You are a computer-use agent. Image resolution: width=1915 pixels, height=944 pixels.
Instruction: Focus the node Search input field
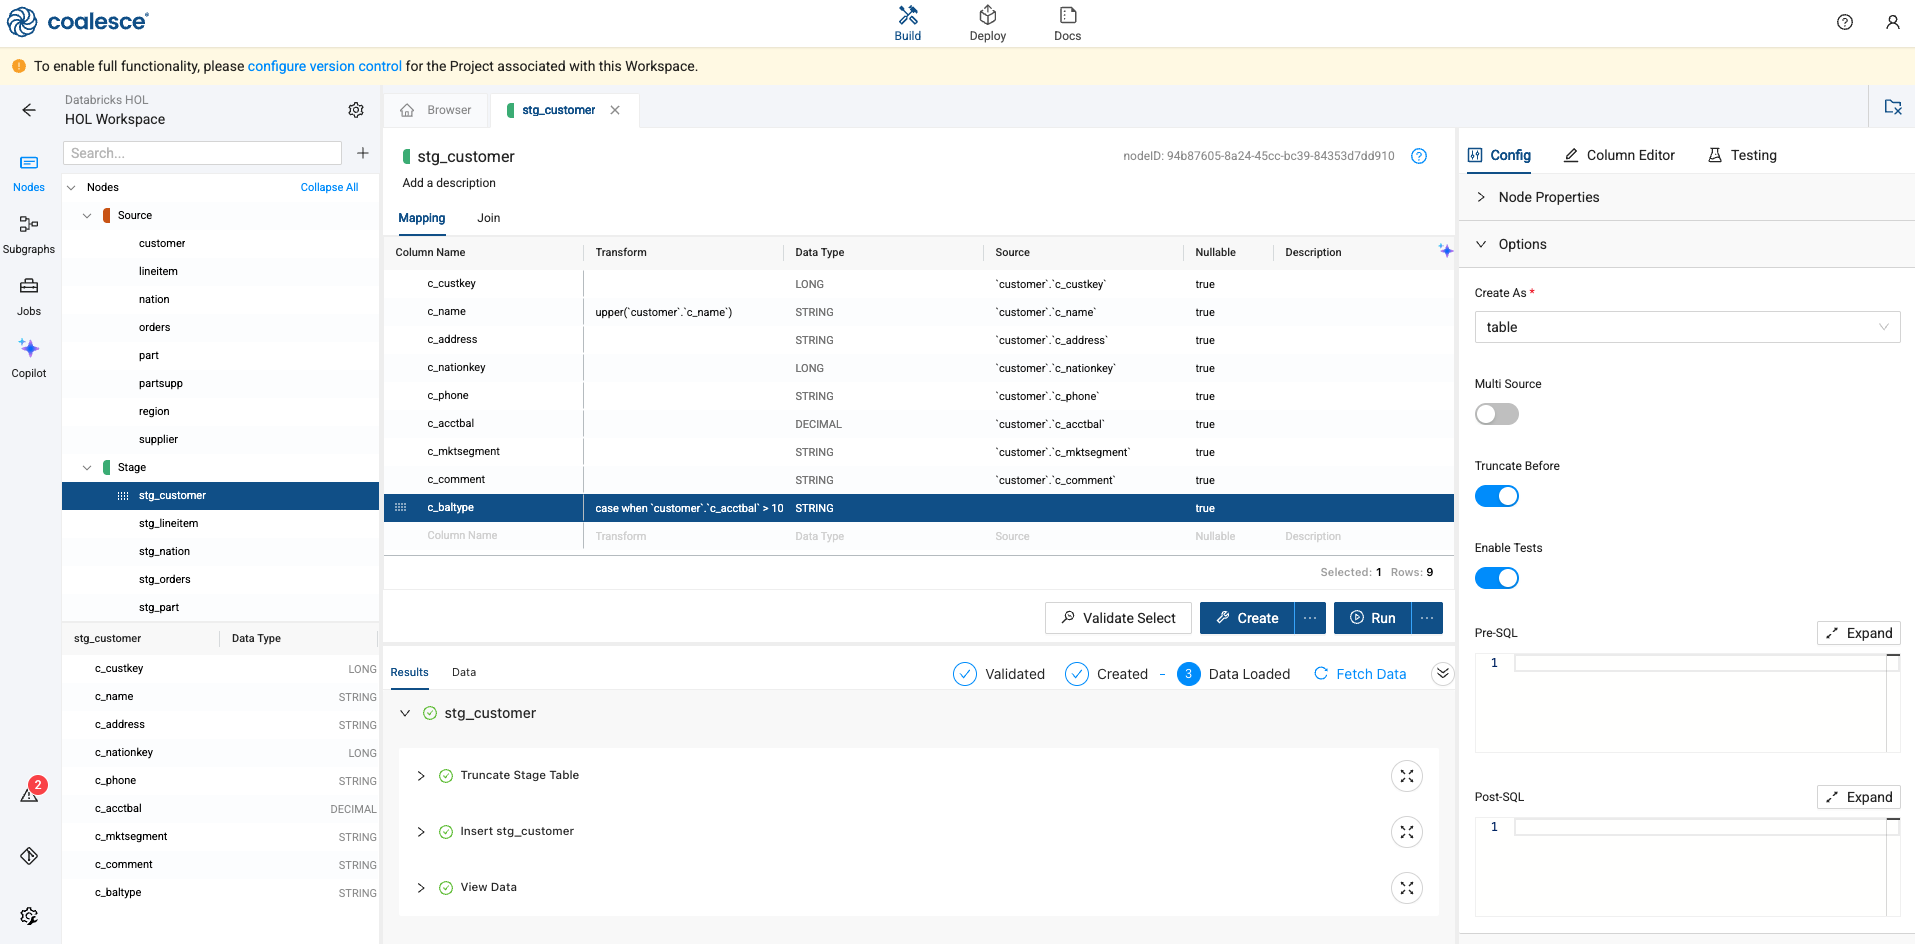coord(202,153)
